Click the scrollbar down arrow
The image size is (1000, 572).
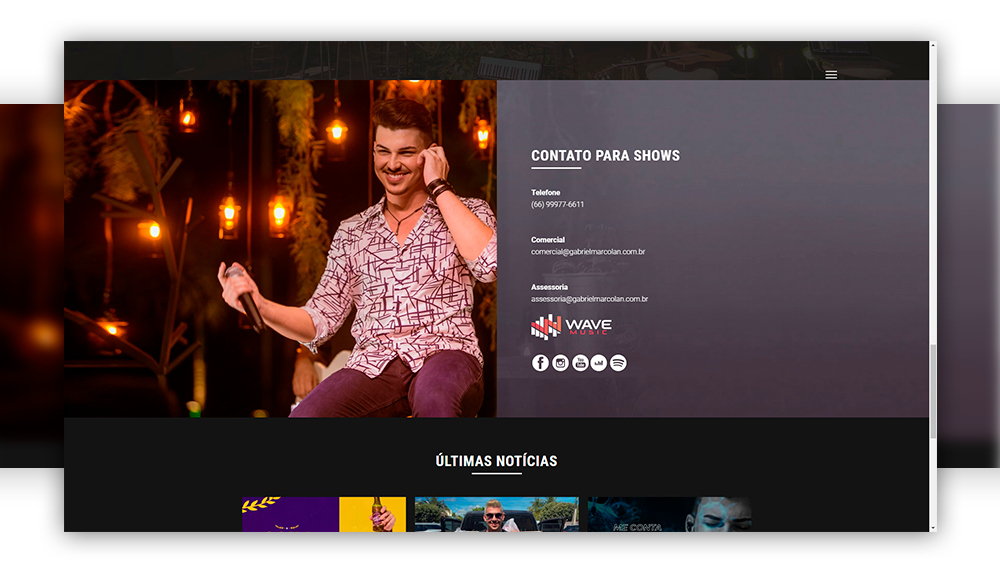pos(933,526)
